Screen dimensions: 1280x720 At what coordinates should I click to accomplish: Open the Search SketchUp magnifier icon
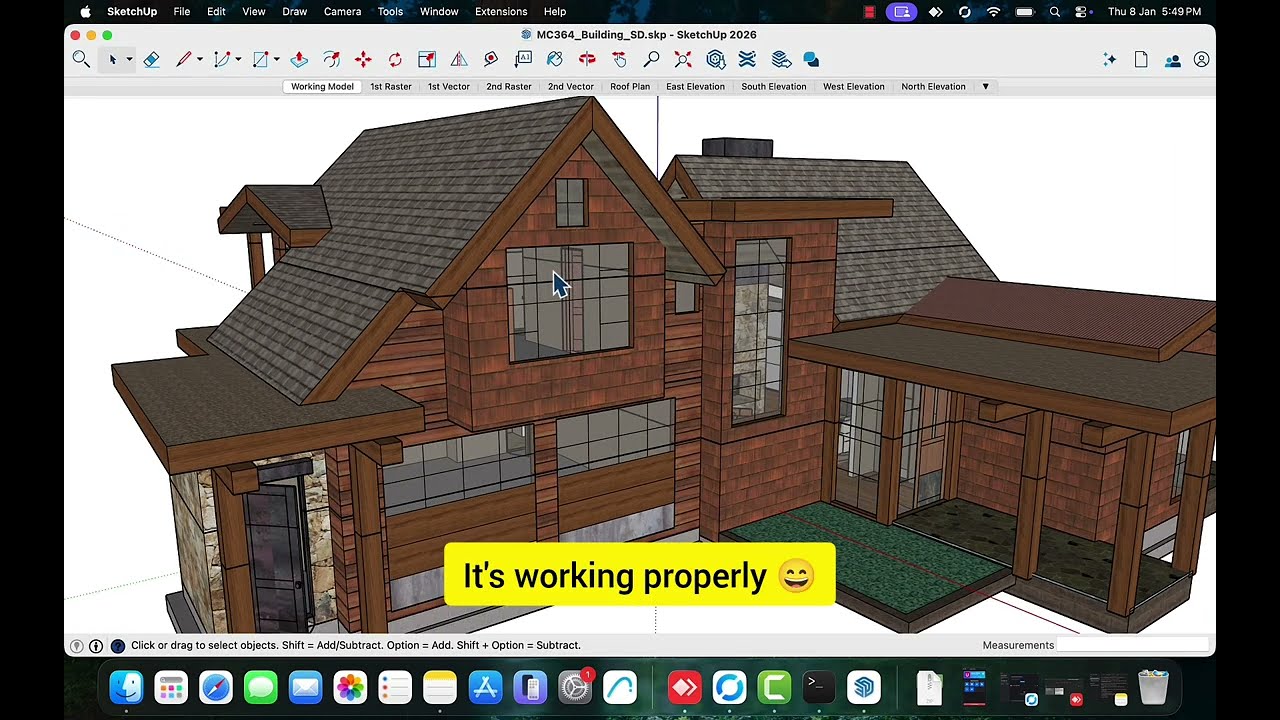tap(81, 60)
